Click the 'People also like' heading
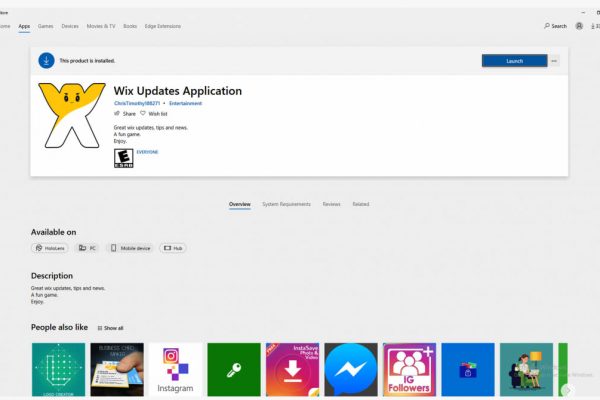Viewport: 600px width, 400px height. 59,327
